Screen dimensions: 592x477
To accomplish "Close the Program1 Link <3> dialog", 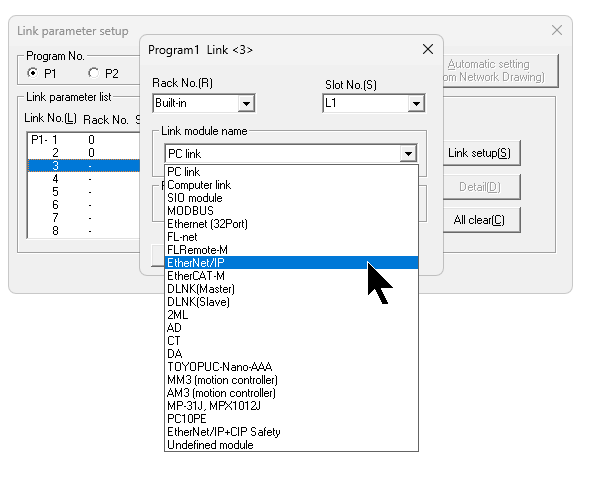I will tap(428, 49).
